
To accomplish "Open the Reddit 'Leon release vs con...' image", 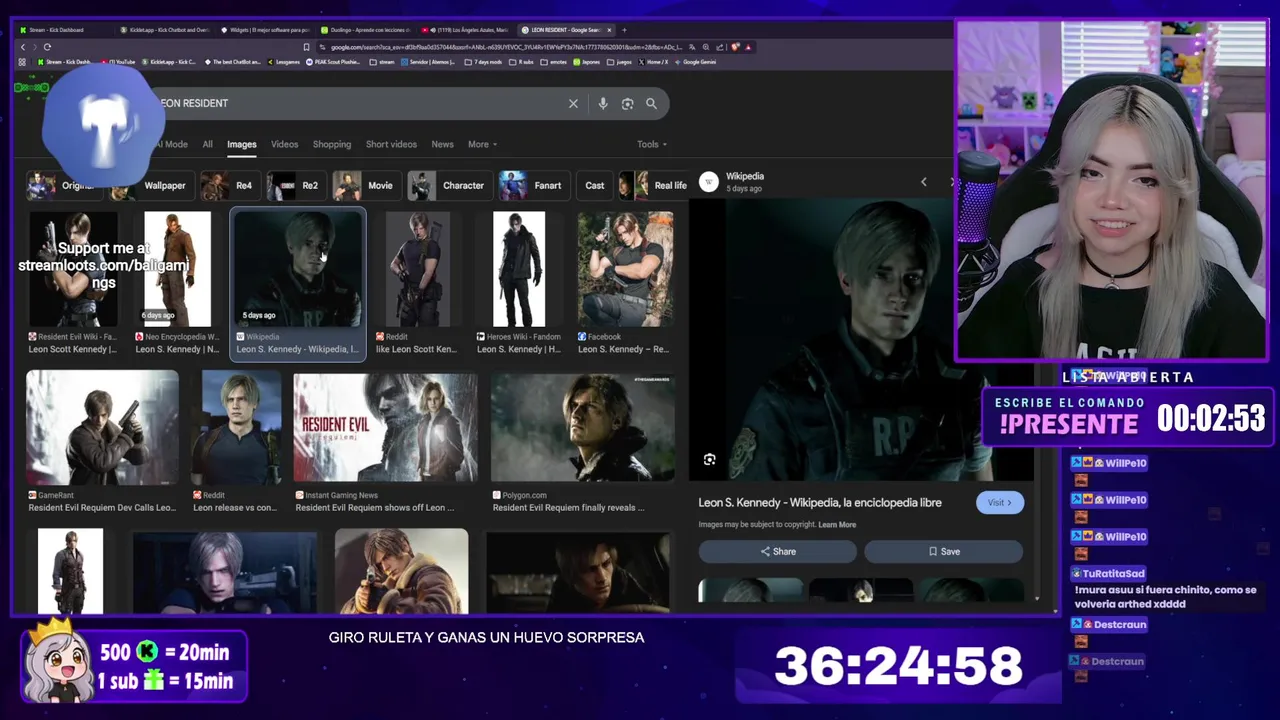I will 236,428.
